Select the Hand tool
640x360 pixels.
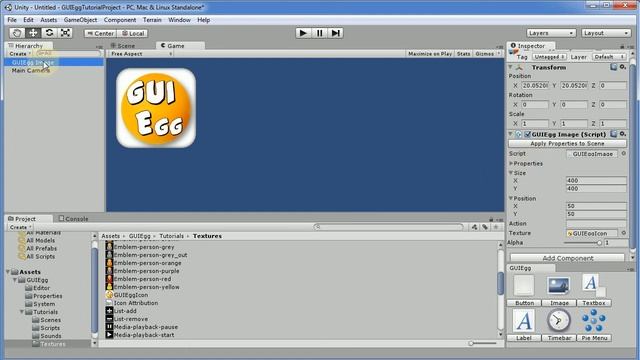pyautogui.click(x=17, y=33)
